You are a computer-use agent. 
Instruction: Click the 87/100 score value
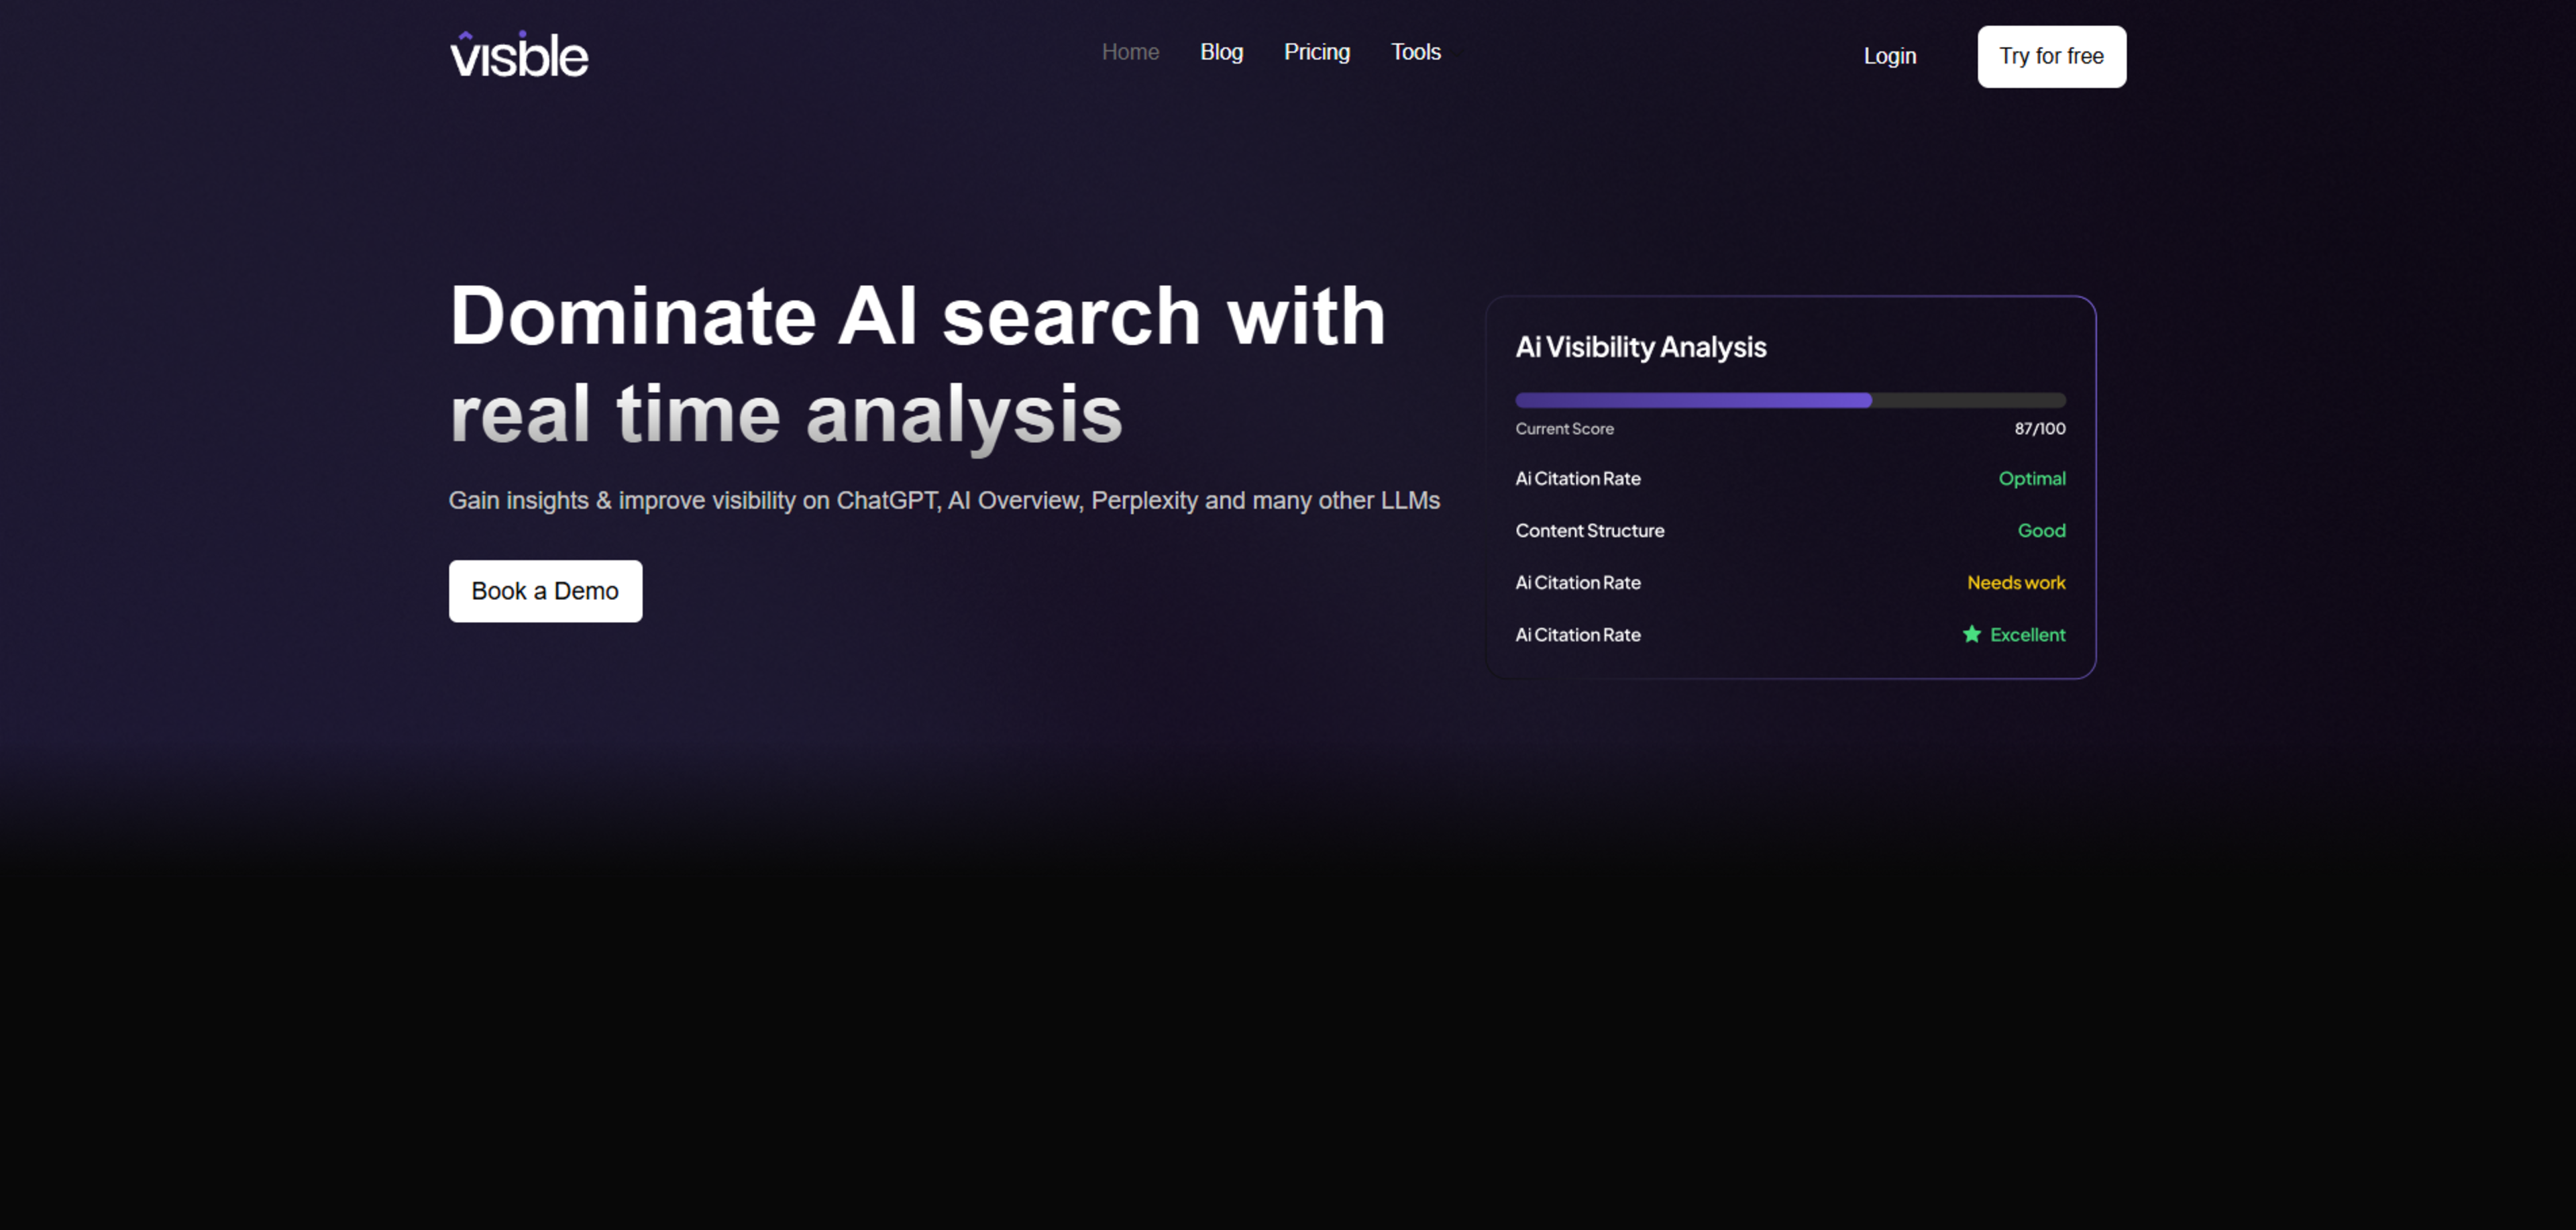[x=2039, y=428]
